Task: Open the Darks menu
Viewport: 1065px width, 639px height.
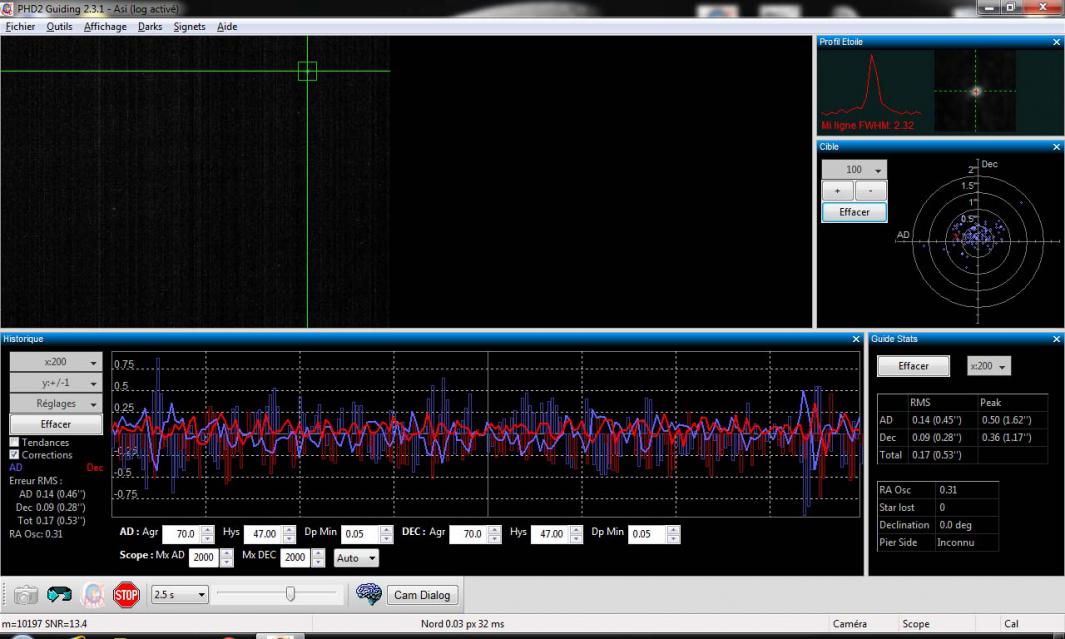Action: (150, 27)
